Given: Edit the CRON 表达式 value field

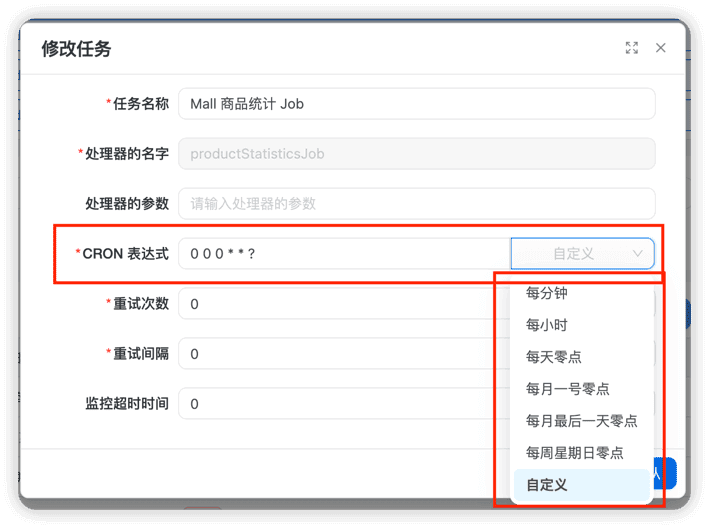Looking at the screenshot, I should coord(345,254).
